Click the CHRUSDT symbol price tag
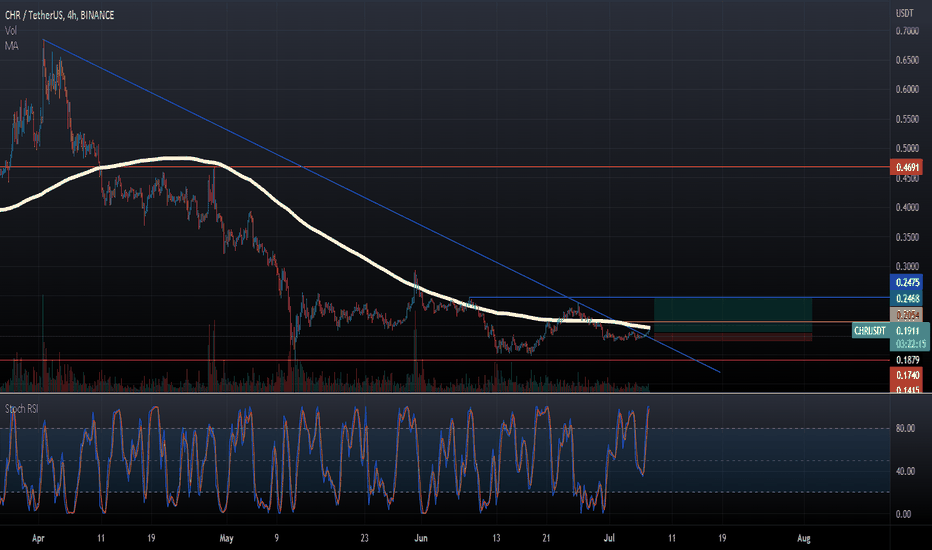The height and width of the screenshot is (550, 932). click(870, 331)
